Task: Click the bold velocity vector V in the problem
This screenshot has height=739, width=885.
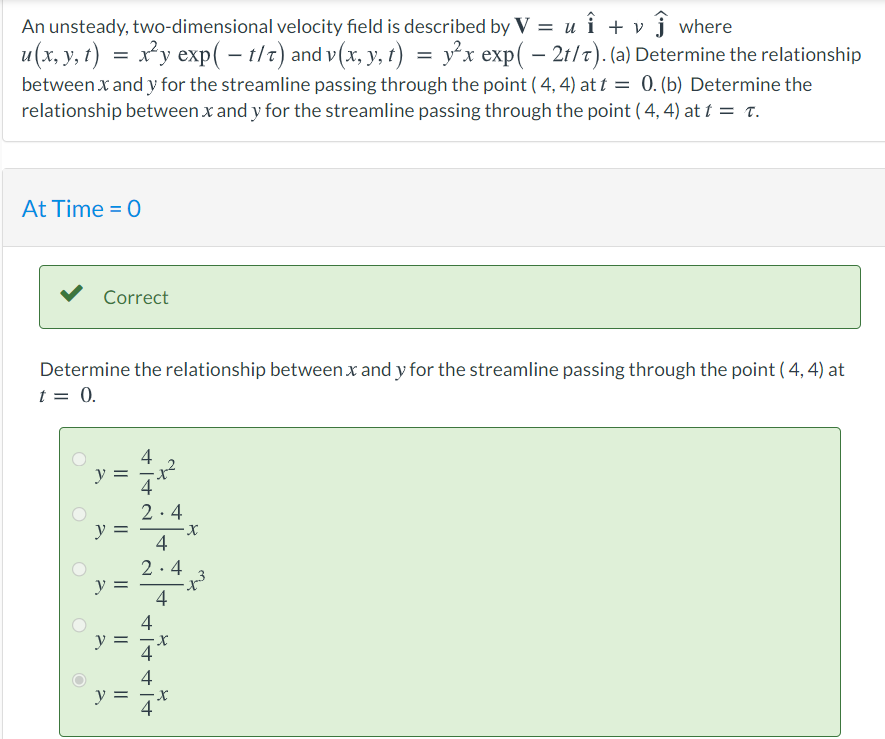Action: coord(524,26)
